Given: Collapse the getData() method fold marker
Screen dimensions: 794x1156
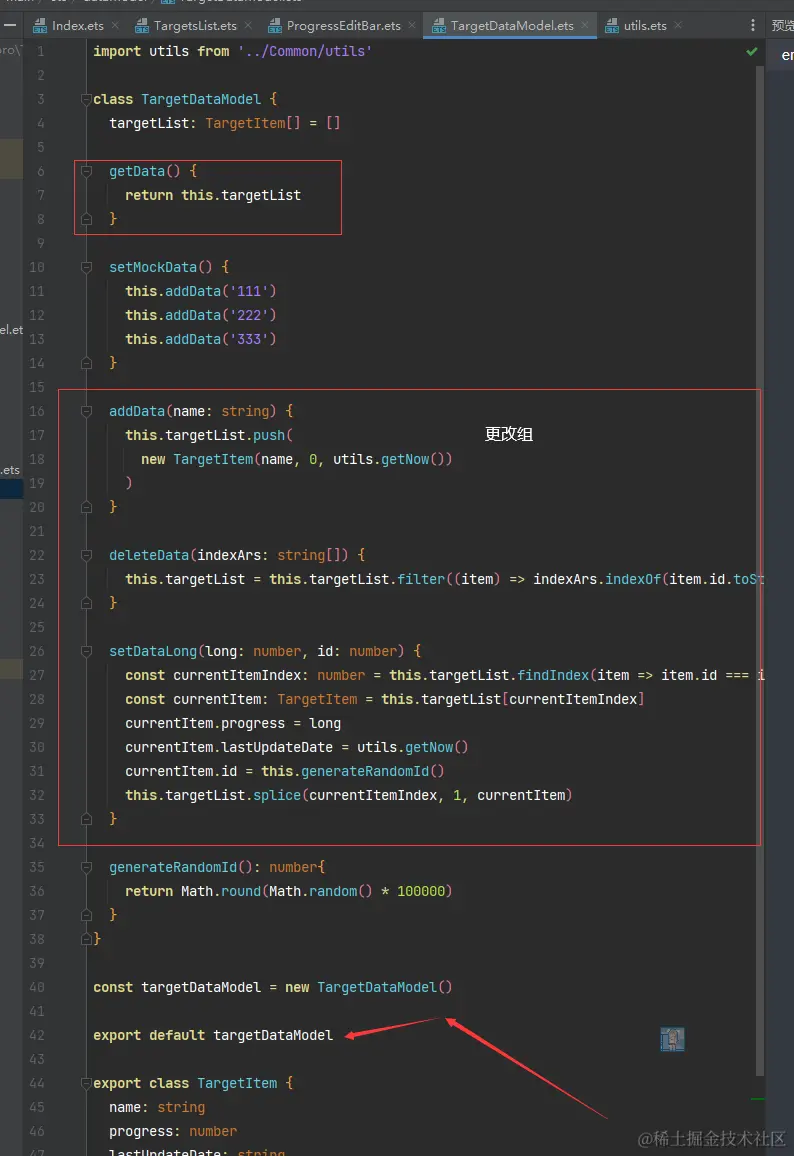Looking at the screenshot, I should [86, 171].
